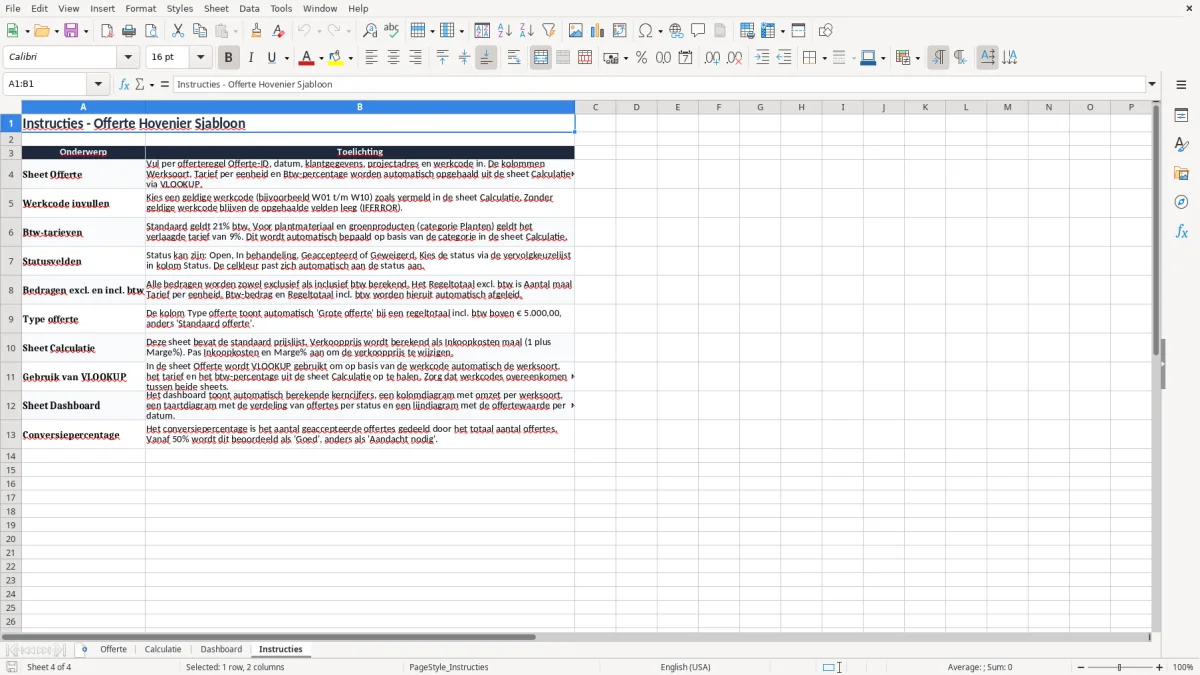Insert a pivot table

click(x=620, y=31)
